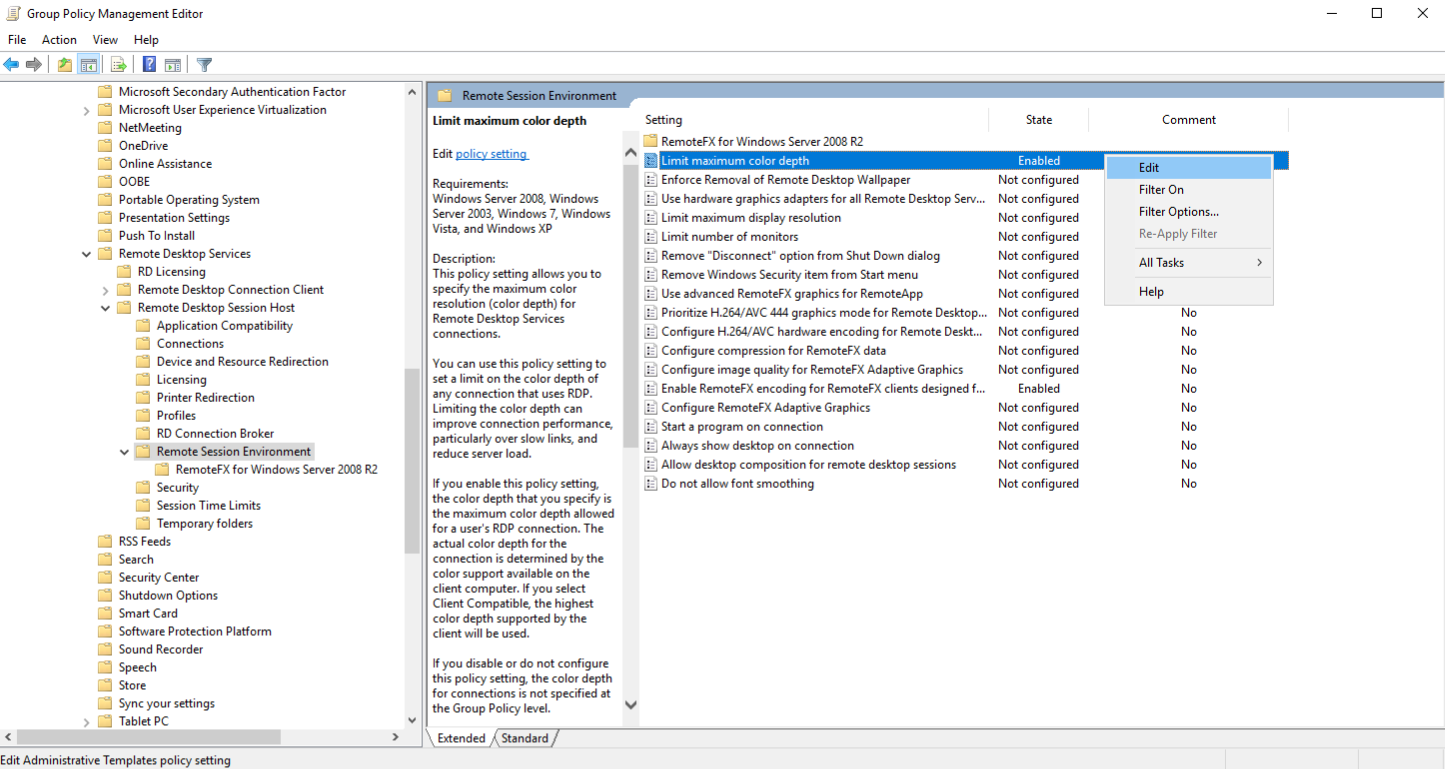Click the Back navigation arrow
The height and width of the screenshot is (769, 1445).
click(x=12, y=64)
